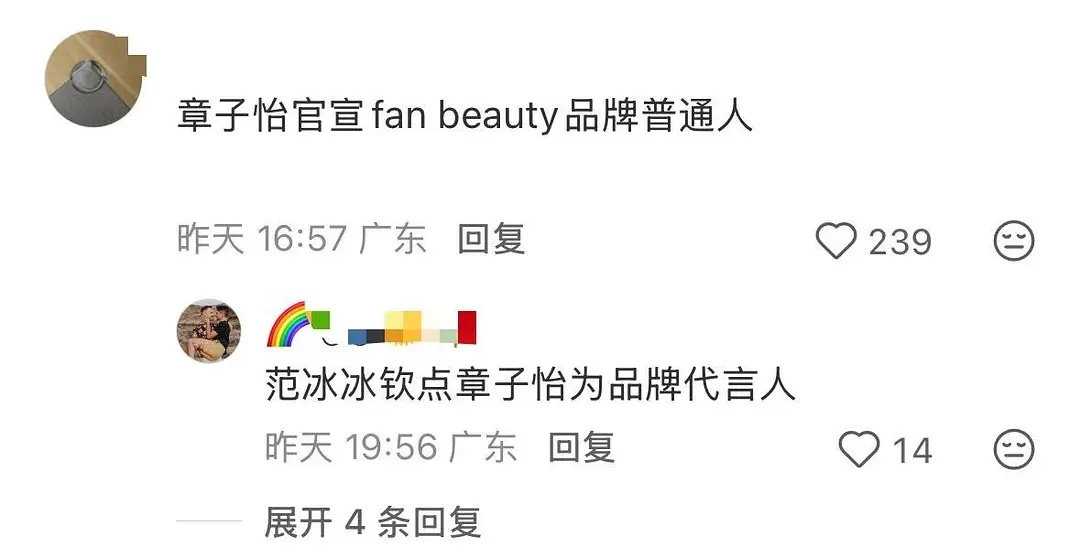Open the top commenter's gray avatar
The image size is (1080, 558).
[x=94, y=79]
